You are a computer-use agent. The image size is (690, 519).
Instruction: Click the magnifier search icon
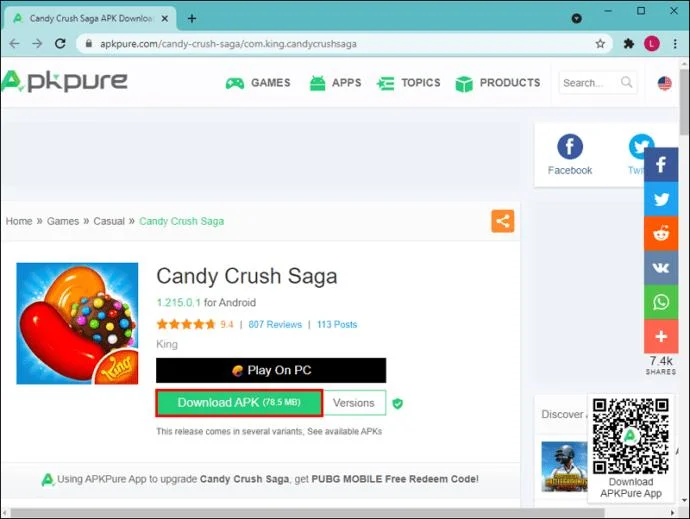click(627, 82)
